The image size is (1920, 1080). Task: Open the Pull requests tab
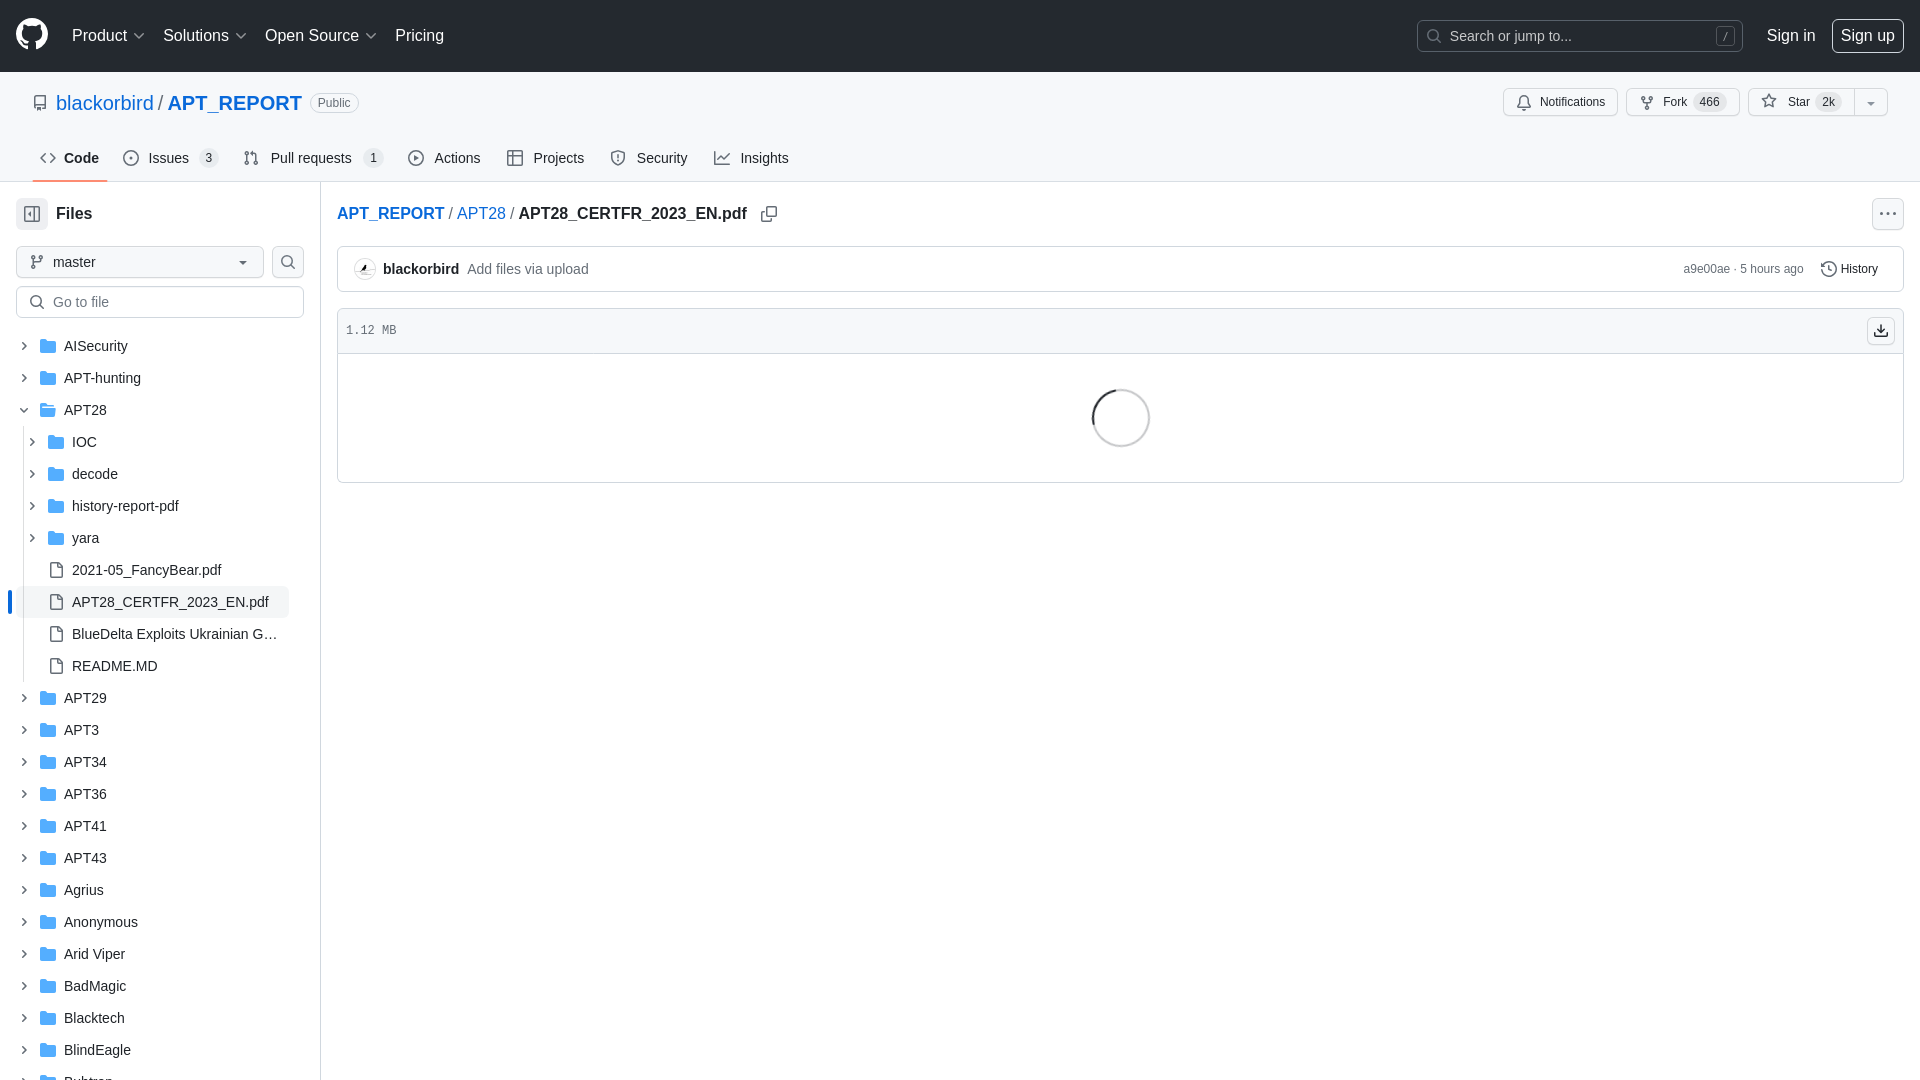[313, 158]
